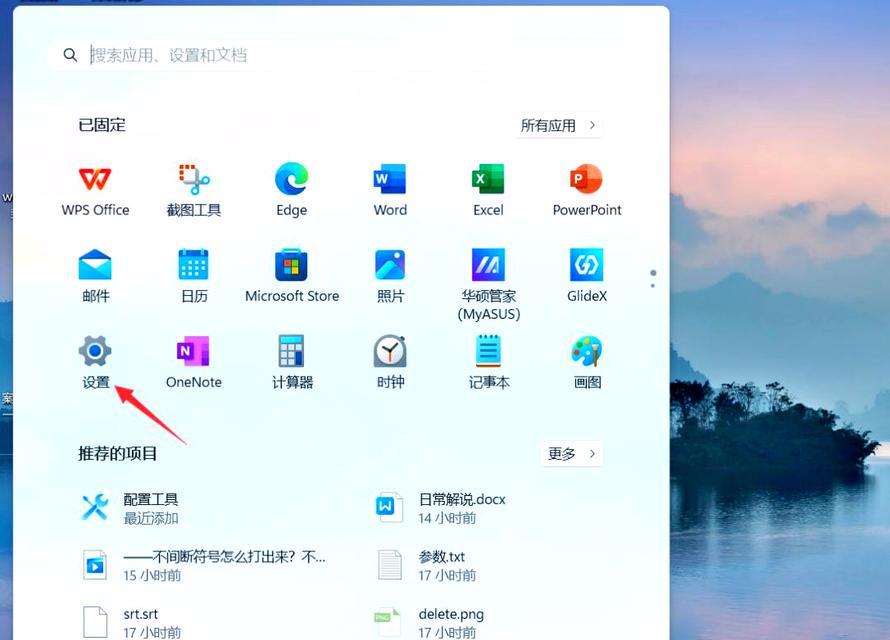Open the Calendar (日历) app
This screenshot has height=640, width=890.
point(194,277)
